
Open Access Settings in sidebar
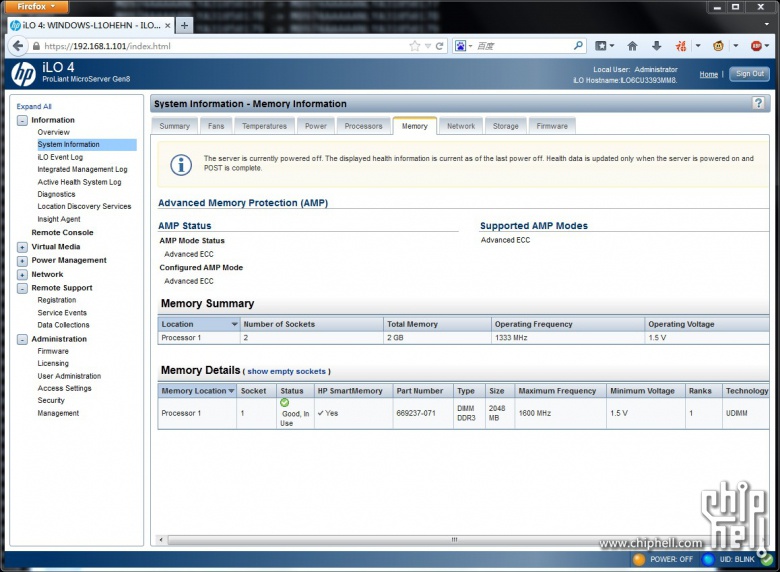(64, 388)
